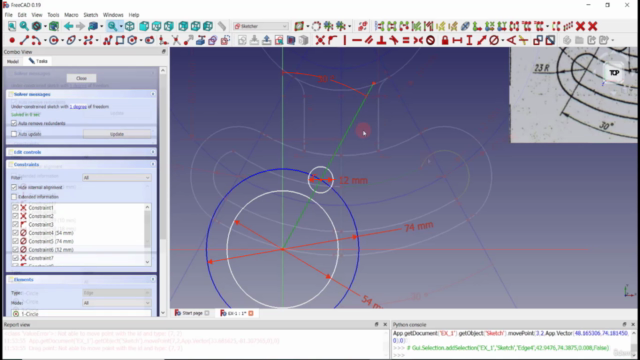This screenshot has width=640, height=360.
Task: Uncheck Constraint2 checkbox
Action: (16, 216)
